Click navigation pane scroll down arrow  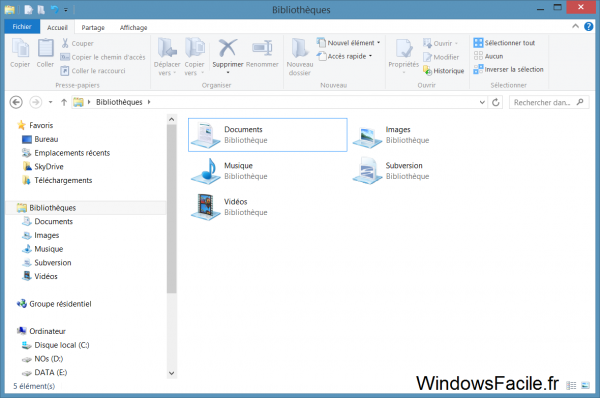coord(171,373)
